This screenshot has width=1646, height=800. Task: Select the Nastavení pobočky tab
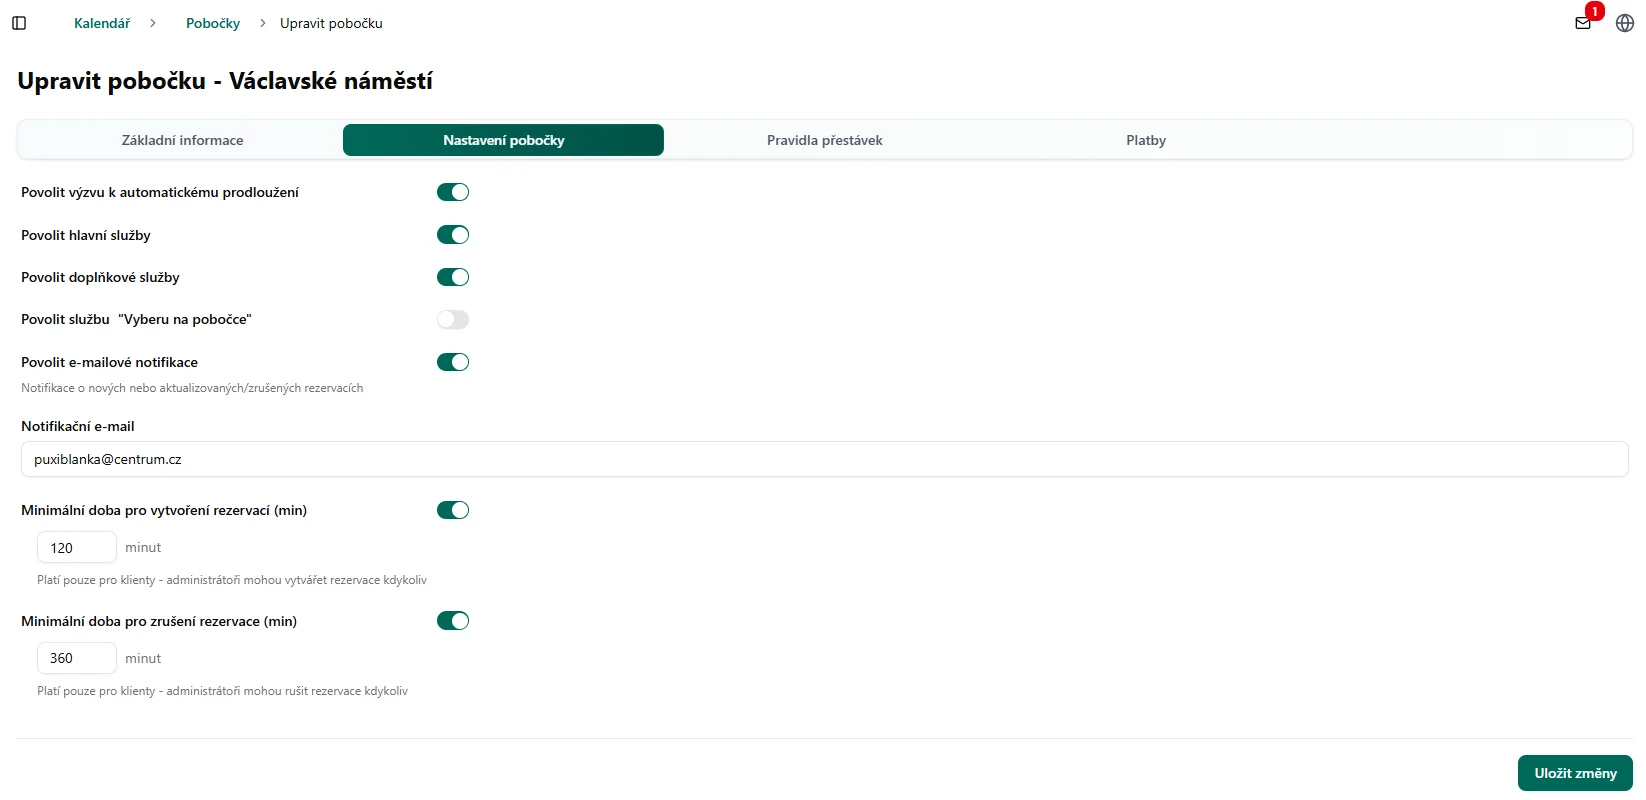[x=503, y=140]
